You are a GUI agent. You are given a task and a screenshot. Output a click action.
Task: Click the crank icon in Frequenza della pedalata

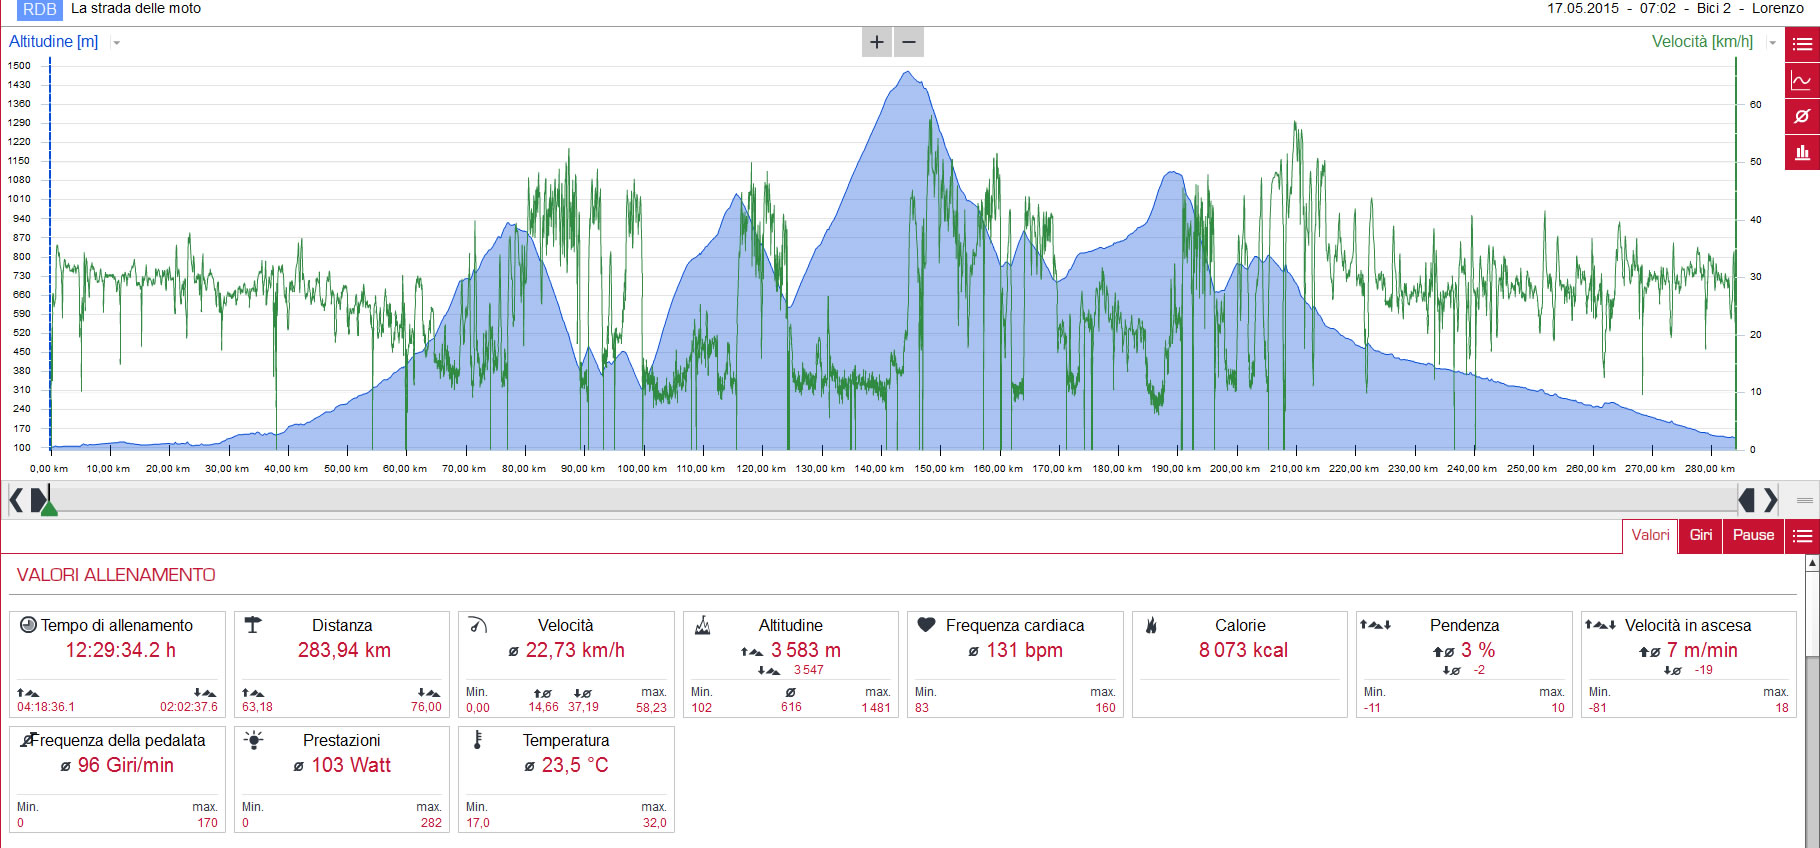28,740
